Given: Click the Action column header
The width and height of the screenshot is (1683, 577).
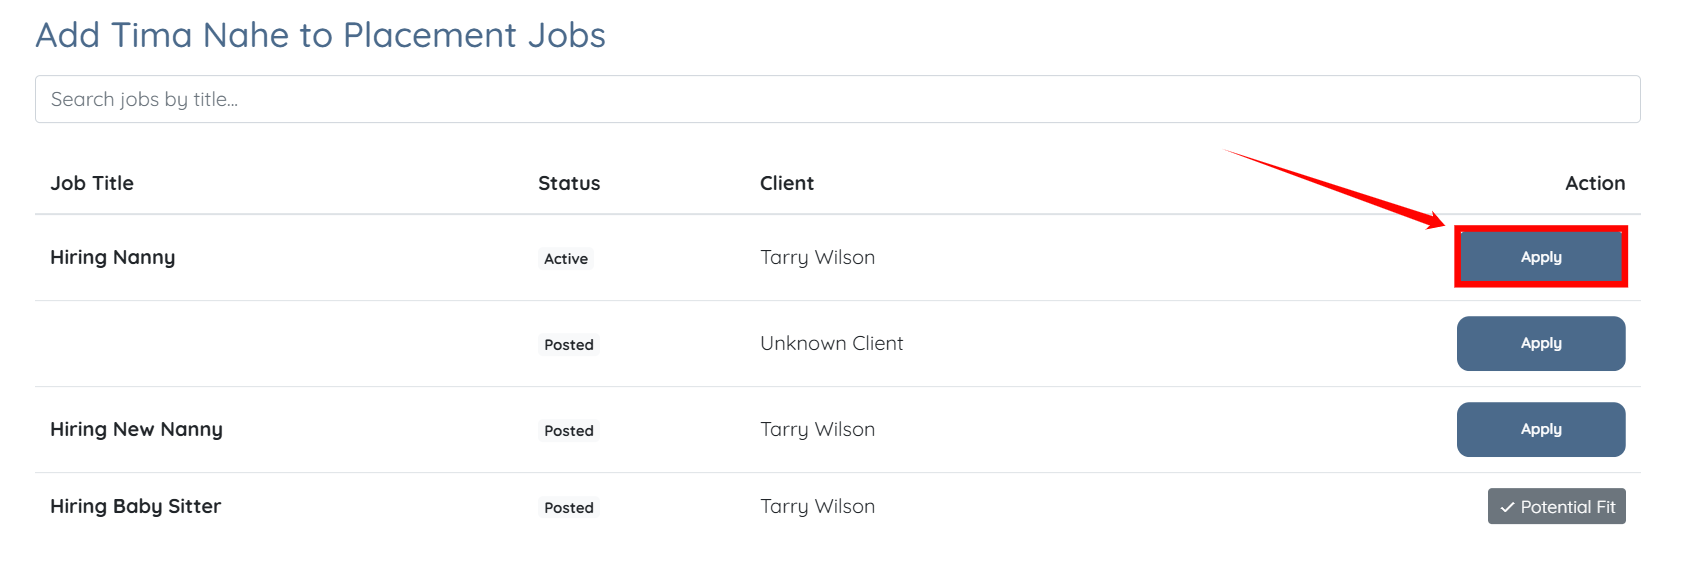Looking at the screenshot, I should click(x=1594, y=183).
